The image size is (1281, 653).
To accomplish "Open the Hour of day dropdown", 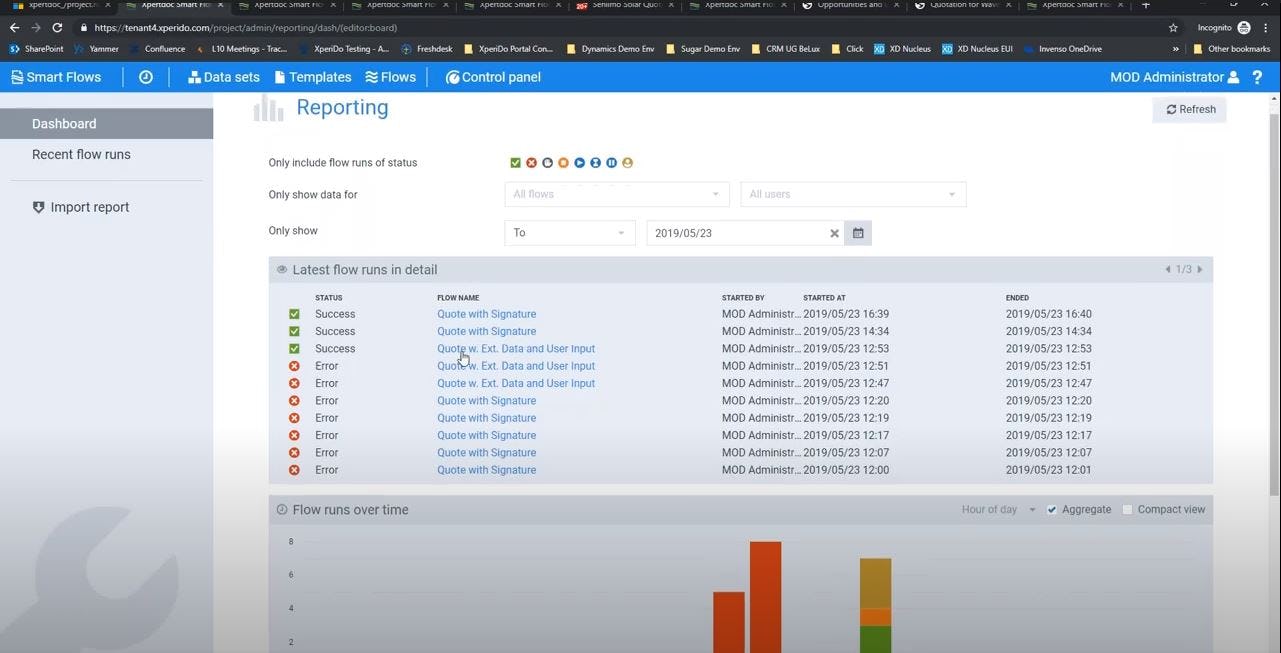I will pyautogui.click(x=998, y=510).
